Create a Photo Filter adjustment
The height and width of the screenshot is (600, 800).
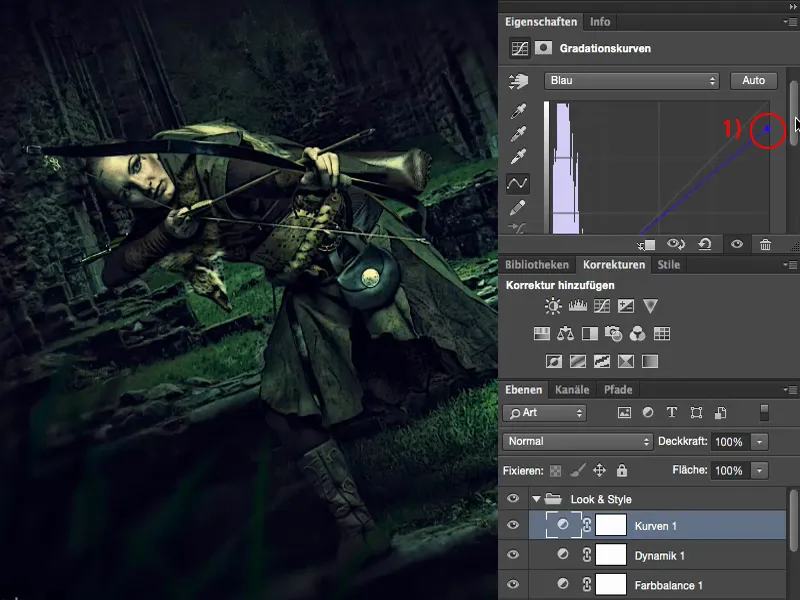coord(612,333)
